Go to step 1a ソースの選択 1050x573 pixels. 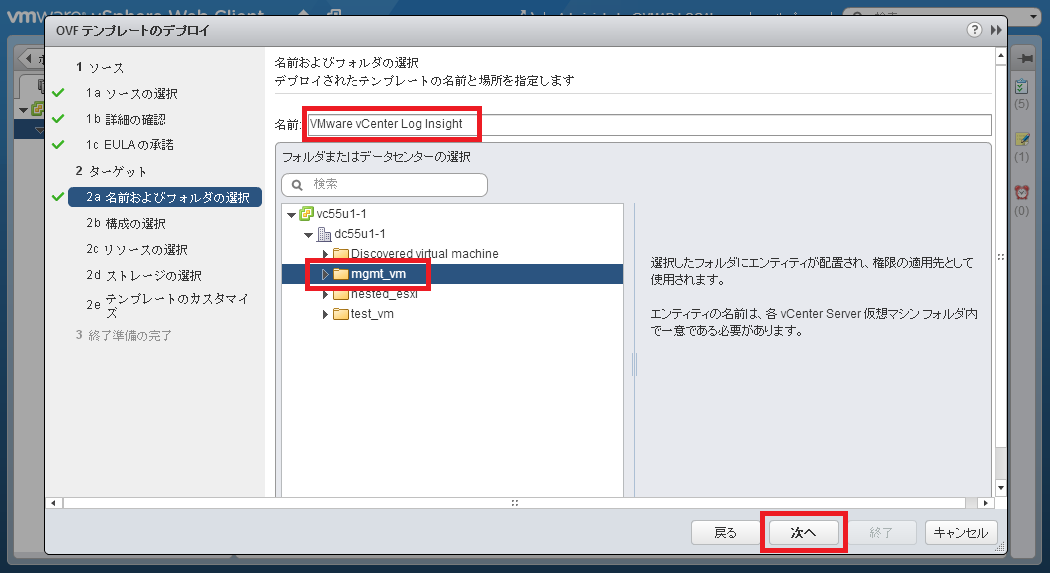(132, 94)
